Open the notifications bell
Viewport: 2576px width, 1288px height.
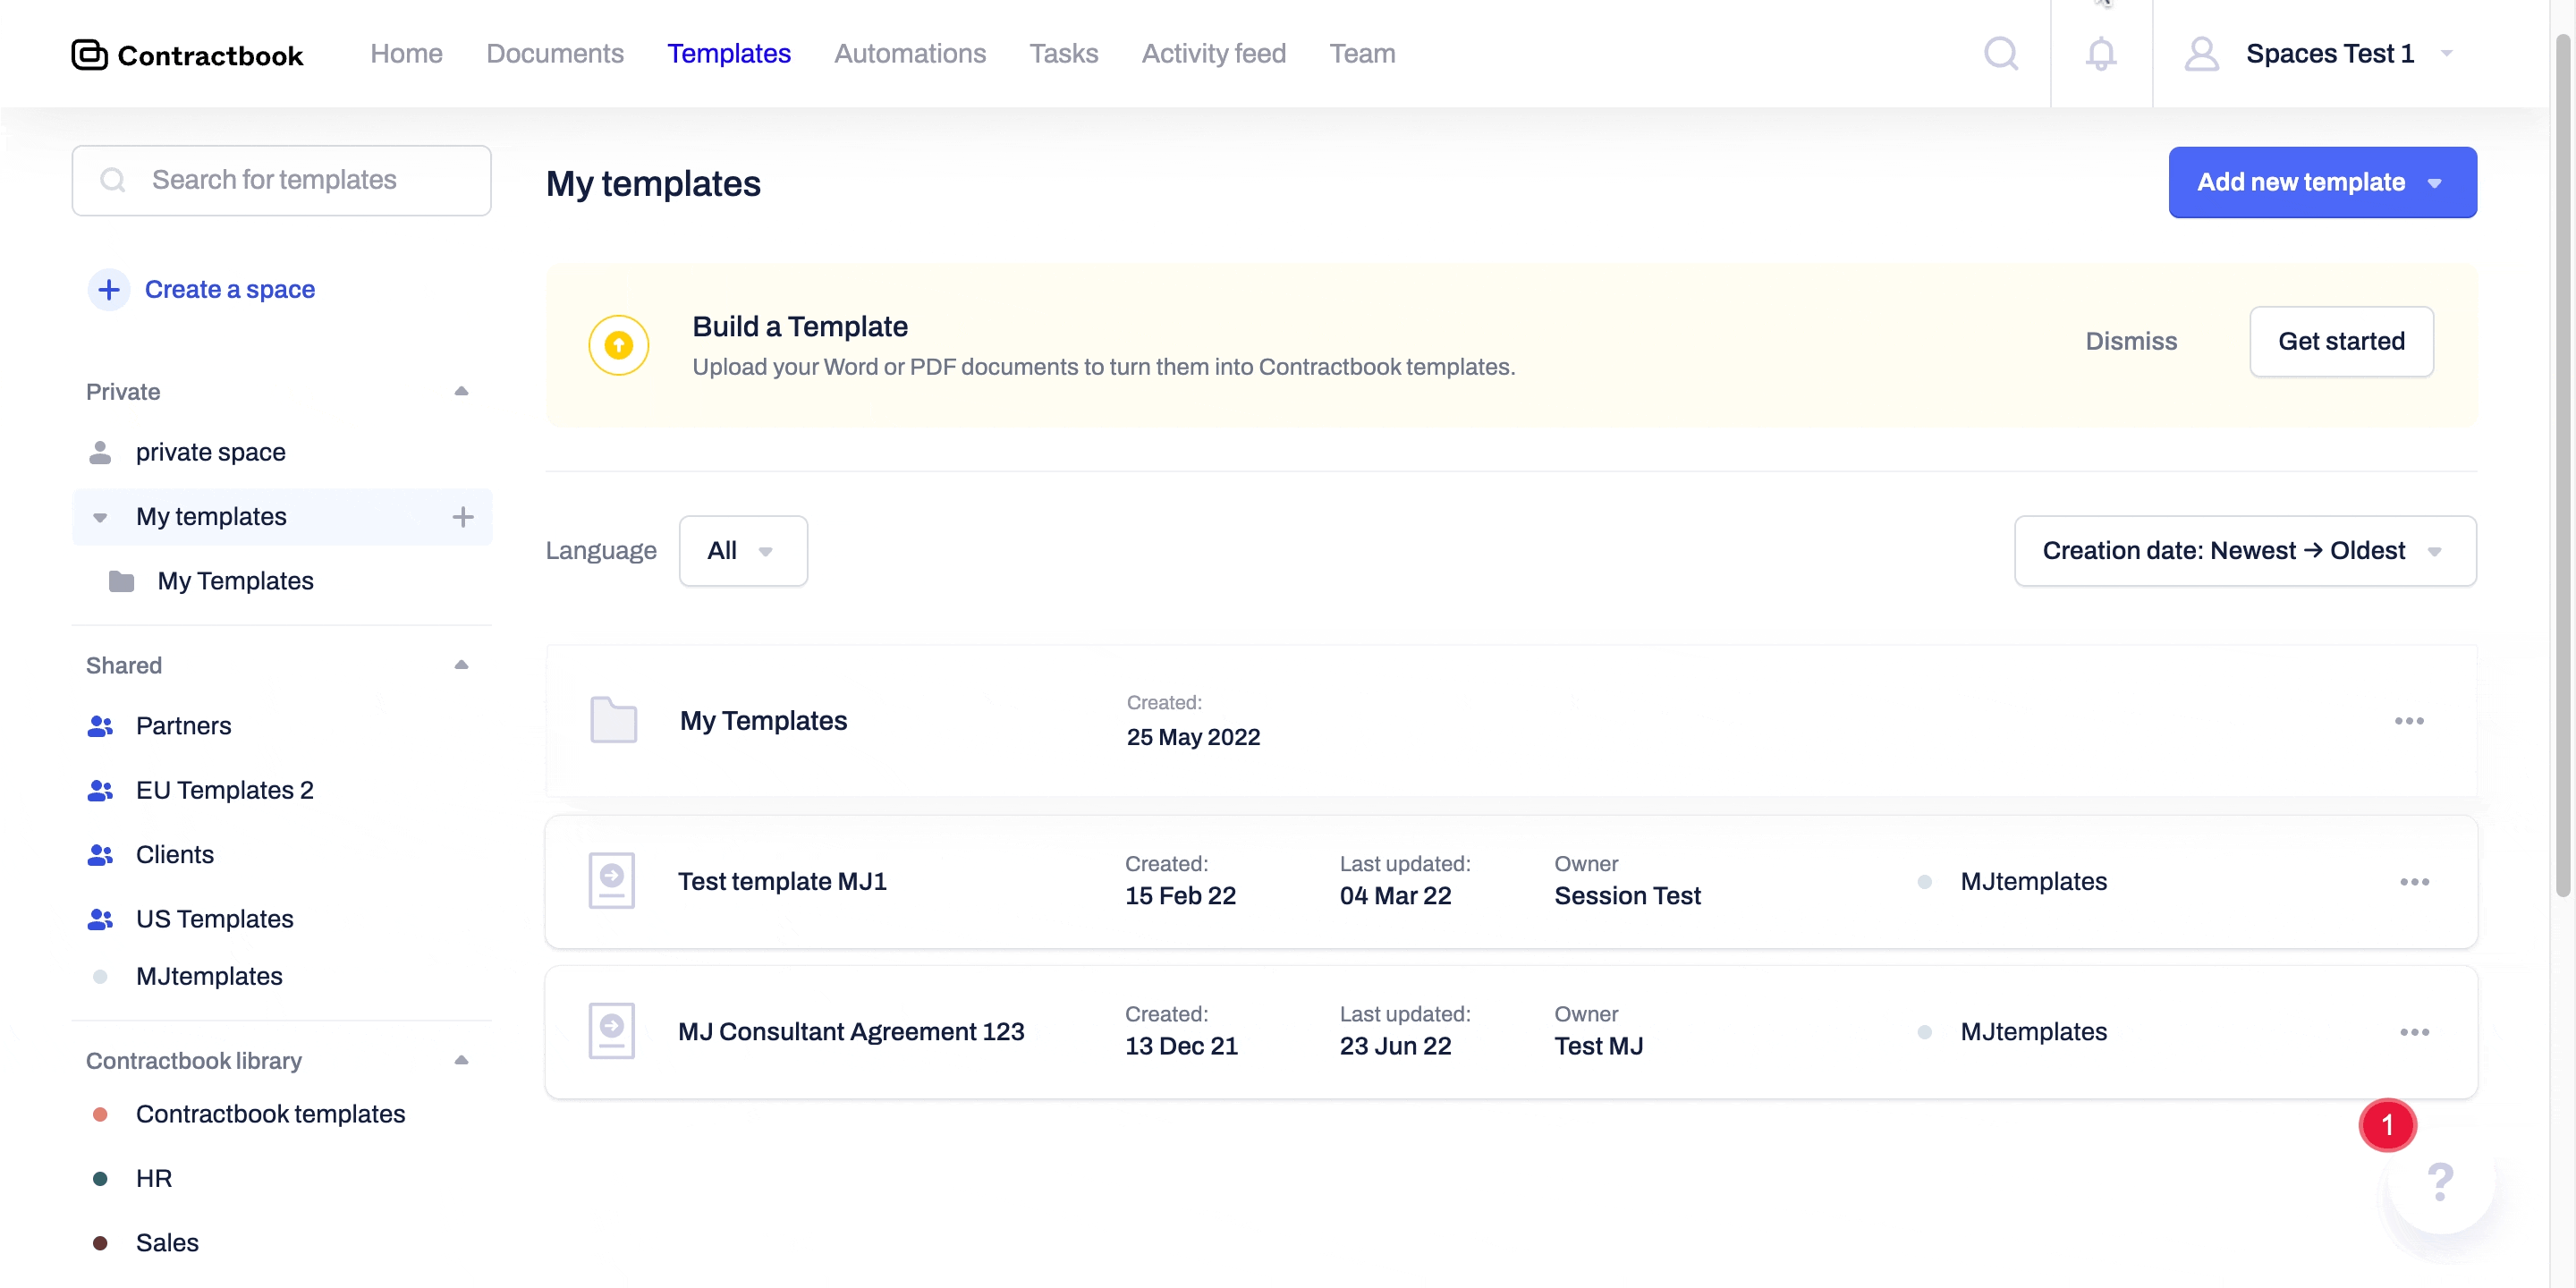click(x=2101, y=53)
